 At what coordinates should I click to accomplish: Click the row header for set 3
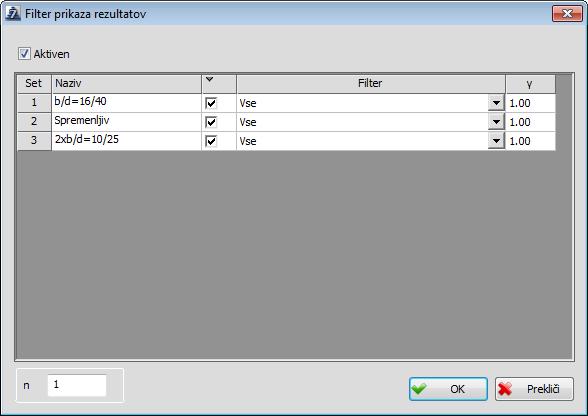coord(34,141)
